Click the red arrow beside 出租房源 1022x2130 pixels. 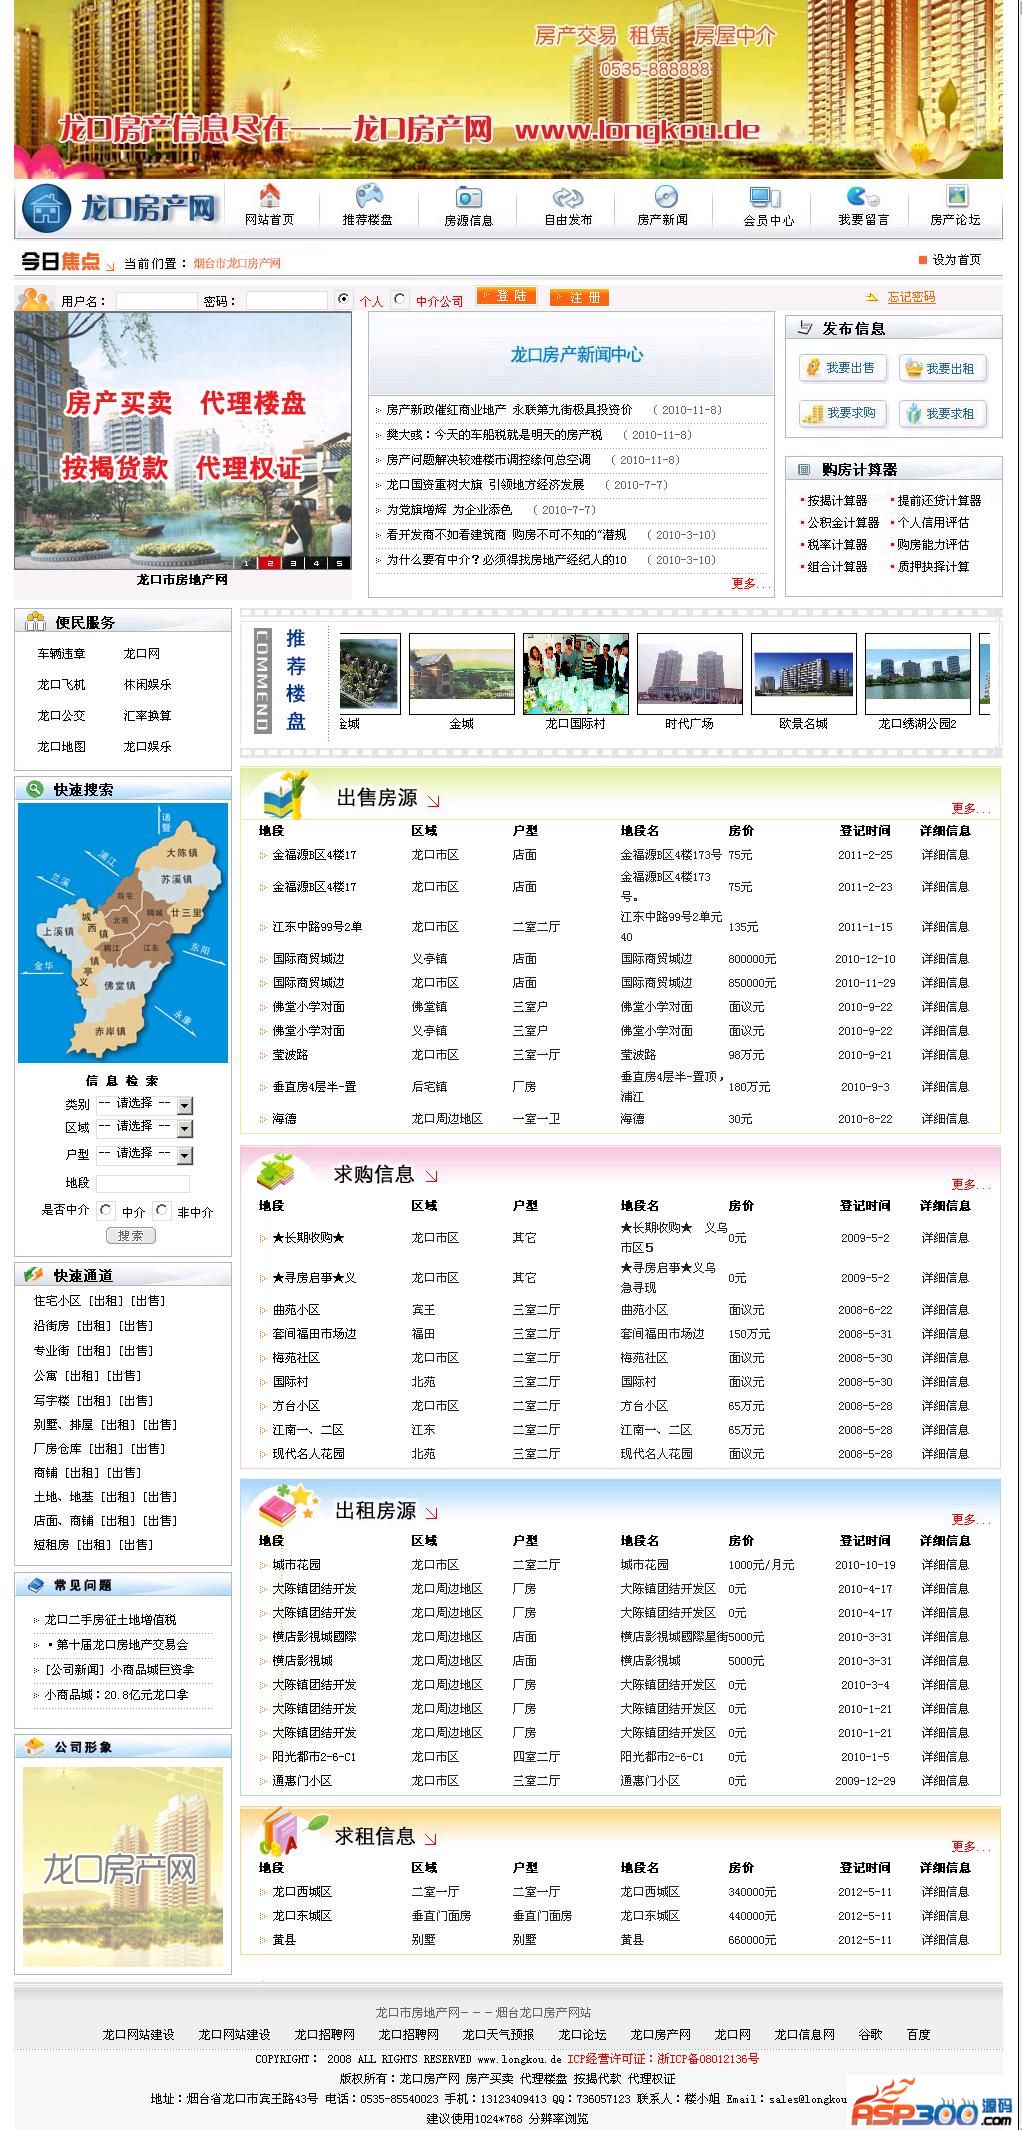(432, 1512)
